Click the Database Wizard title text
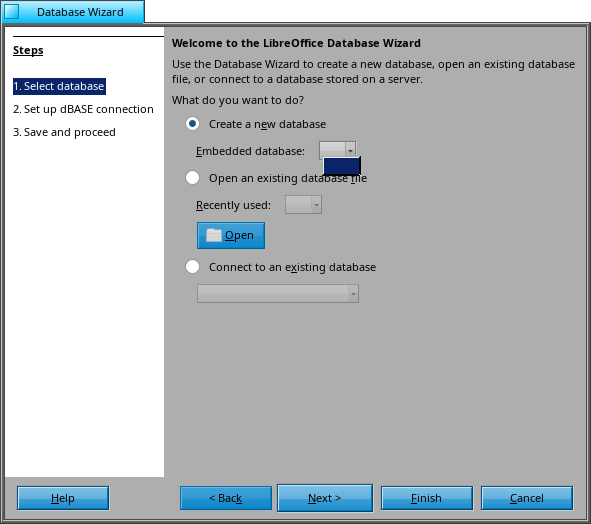 (80, 12)
